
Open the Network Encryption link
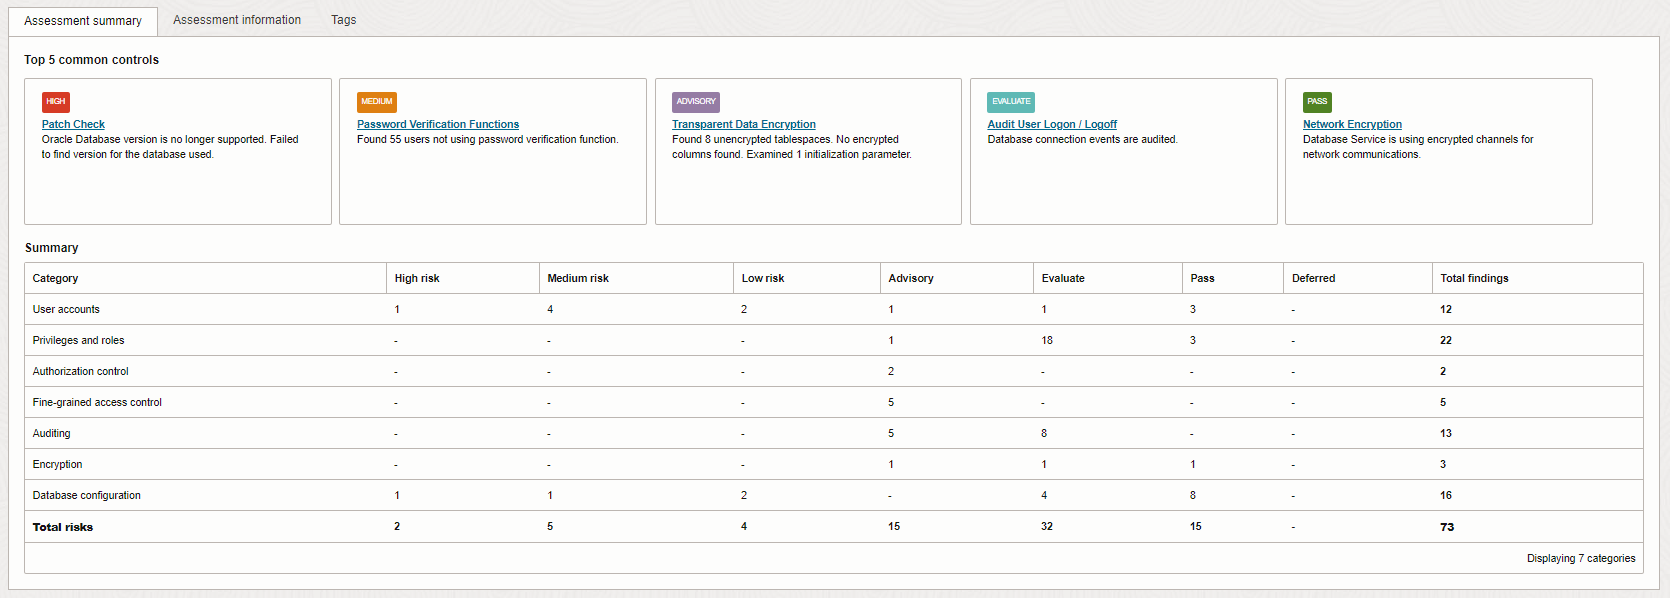1352,124
